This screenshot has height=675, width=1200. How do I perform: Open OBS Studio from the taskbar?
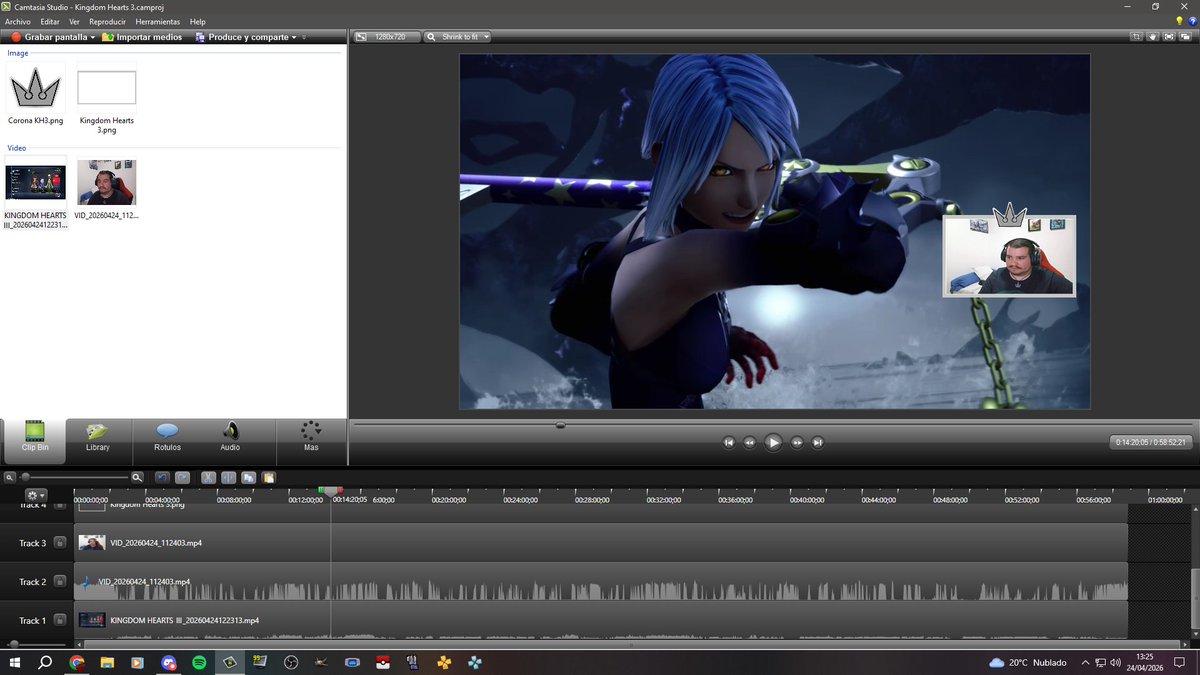tap(290, 662)
